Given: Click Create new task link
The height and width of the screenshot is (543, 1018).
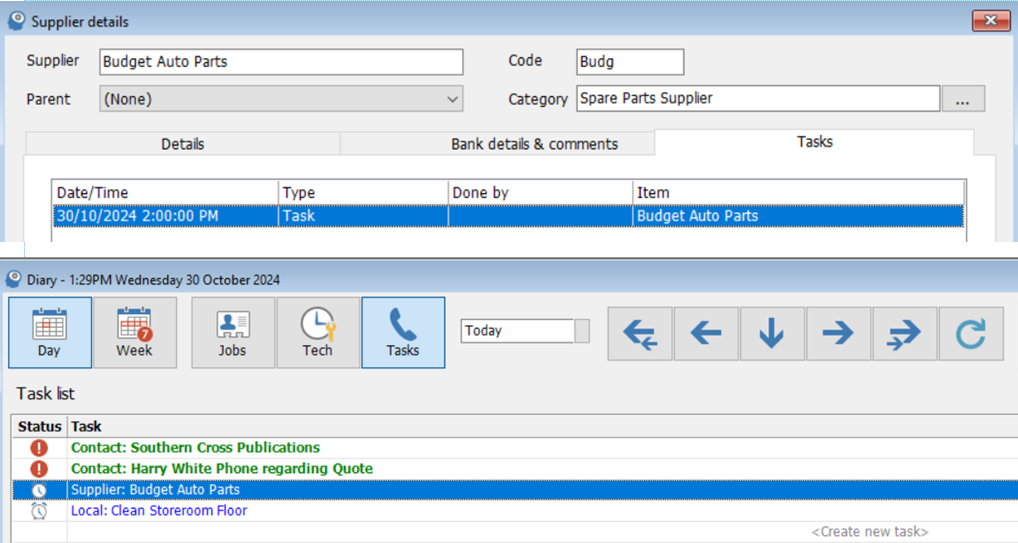Looking at the screenshot, I should (x=869, y=532).
